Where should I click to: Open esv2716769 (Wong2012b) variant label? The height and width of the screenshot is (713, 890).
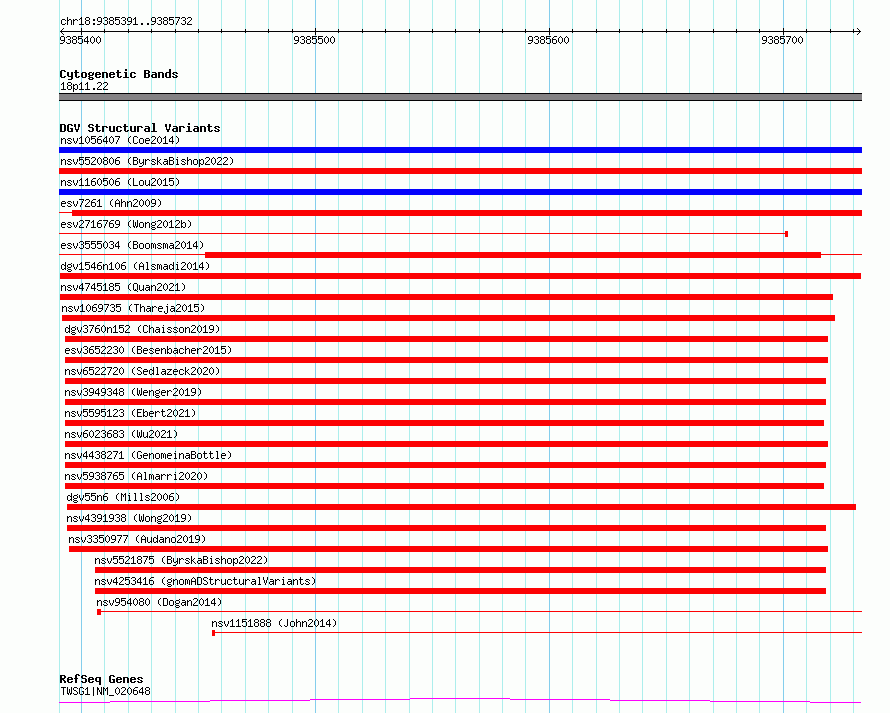coord(126,224)
